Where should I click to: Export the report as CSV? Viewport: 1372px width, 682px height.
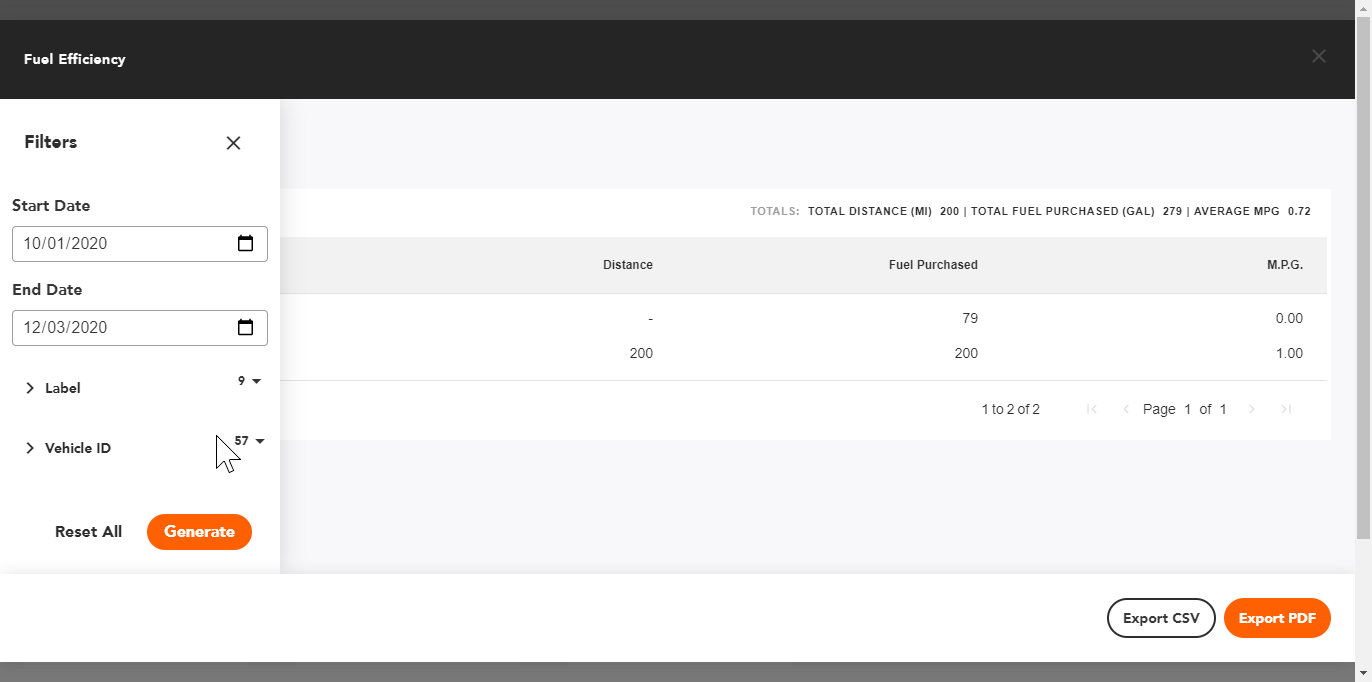tap(1160, 618)
